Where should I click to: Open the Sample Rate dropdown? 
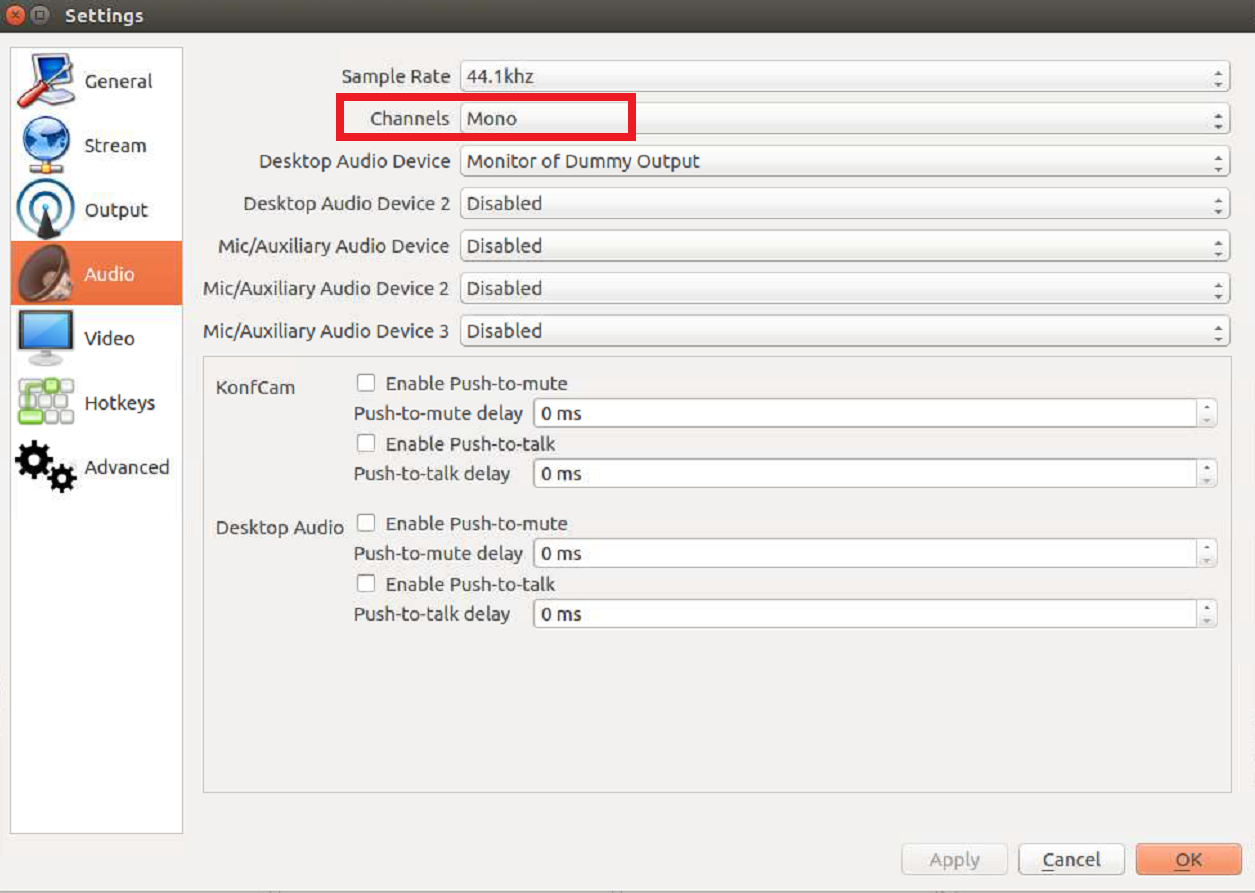(x=843, y=76)
